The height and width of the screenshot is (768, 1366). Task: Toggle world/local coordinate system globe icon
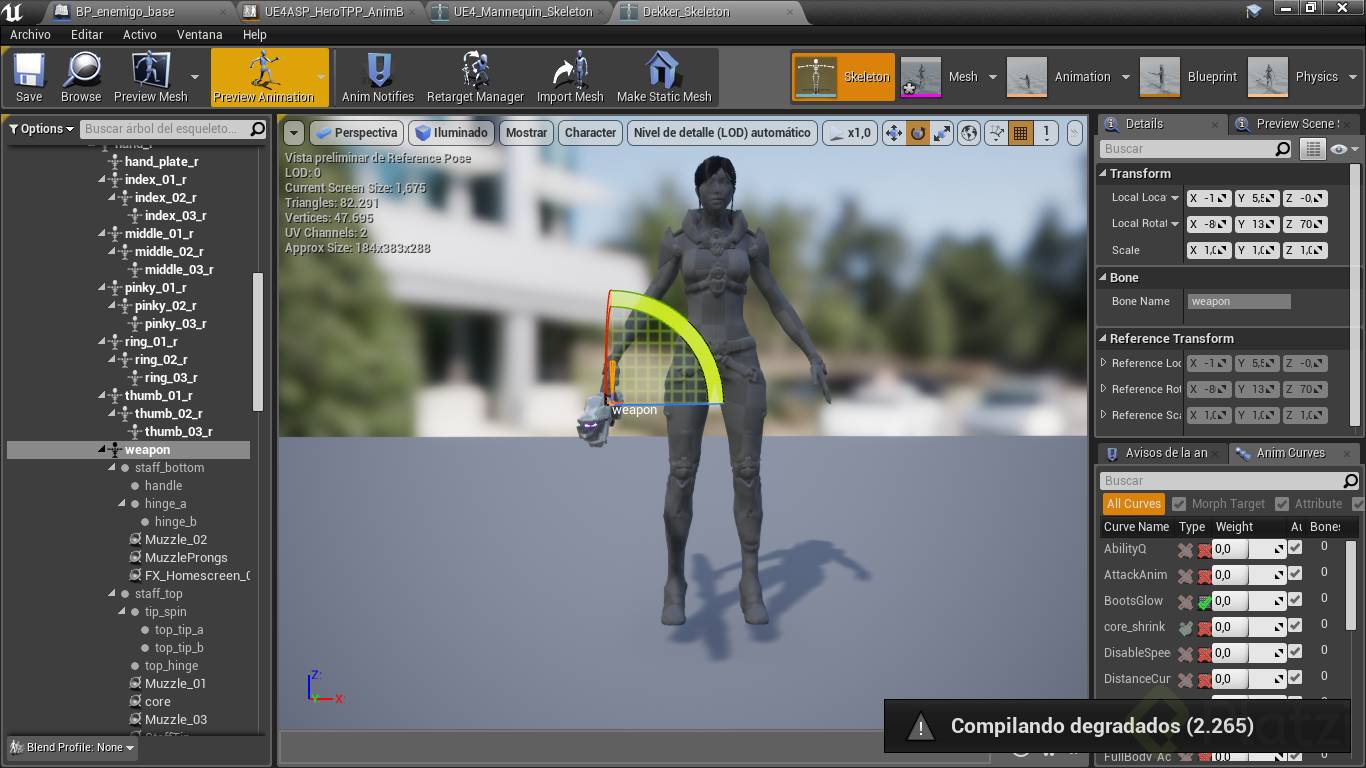click(968, 133)
